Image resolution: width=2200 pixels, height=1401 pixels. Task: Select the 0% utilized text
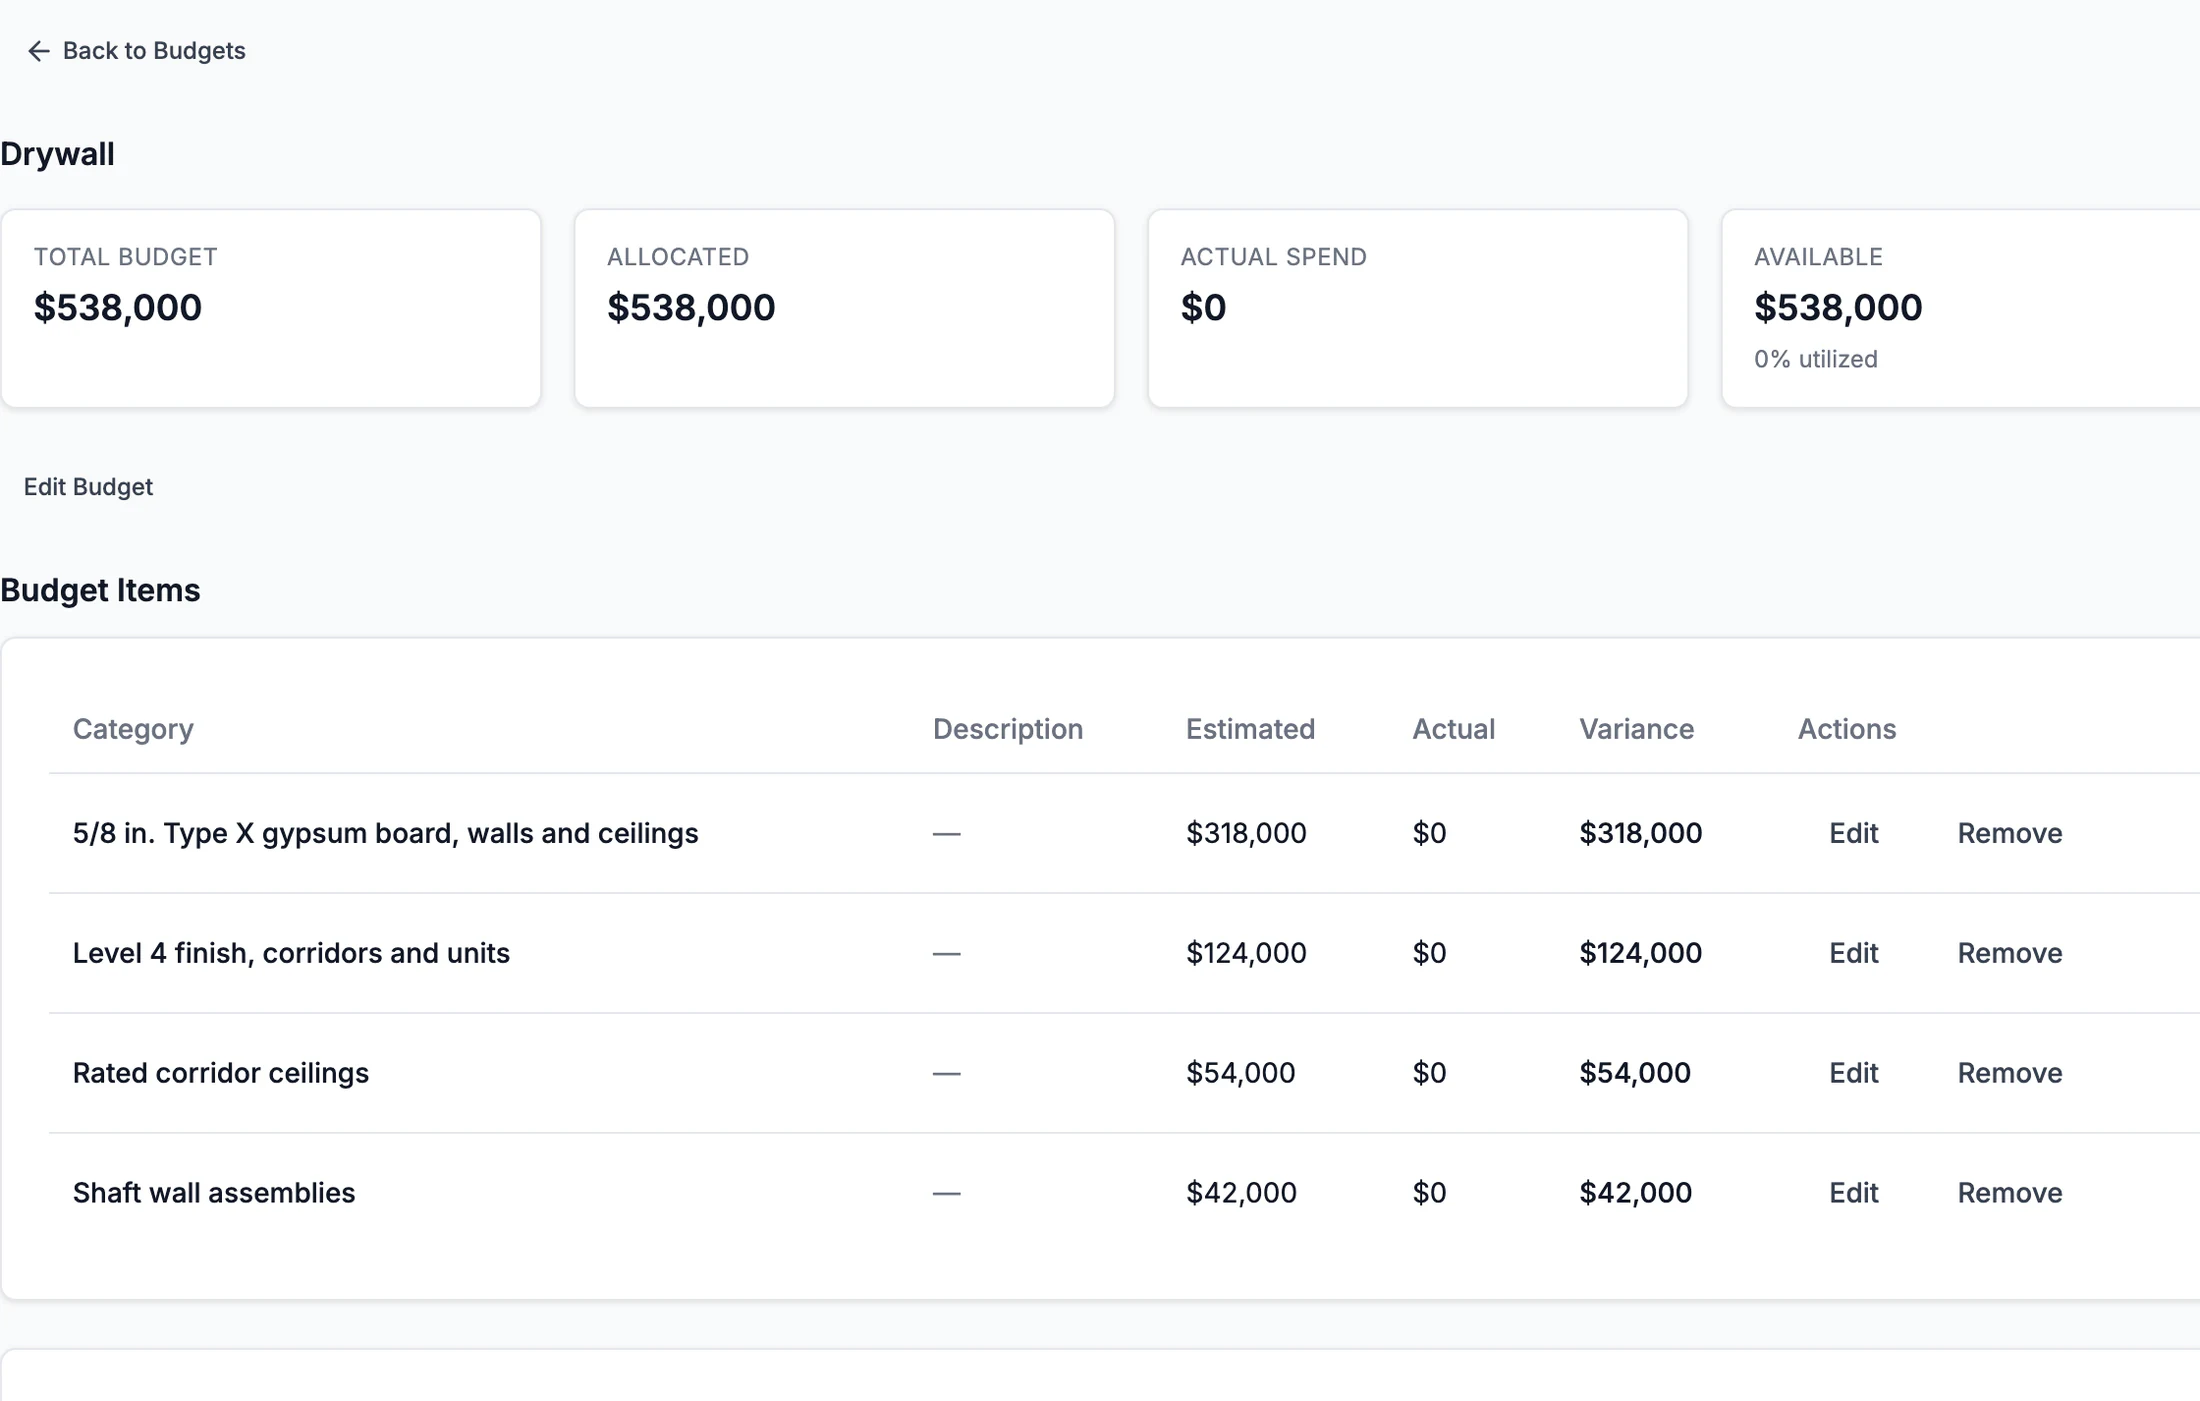1816,359
